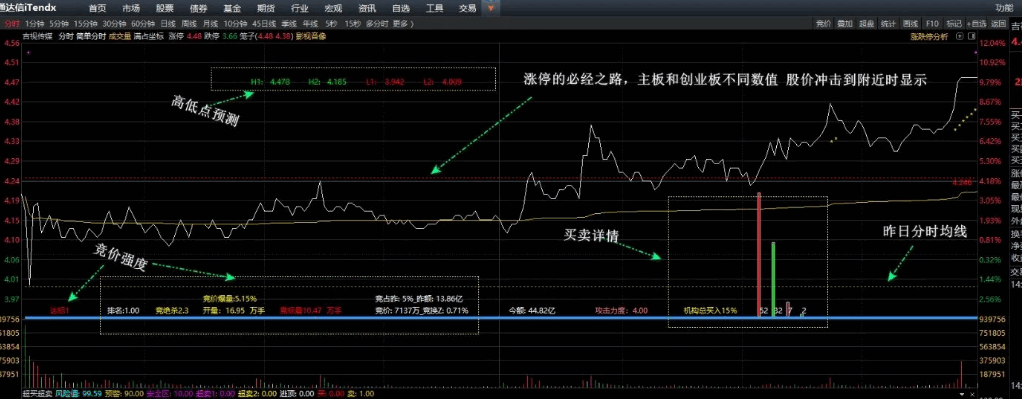Switch to the 10分钟 period
Screen dimensions: 1022x399
click(236, 23)
